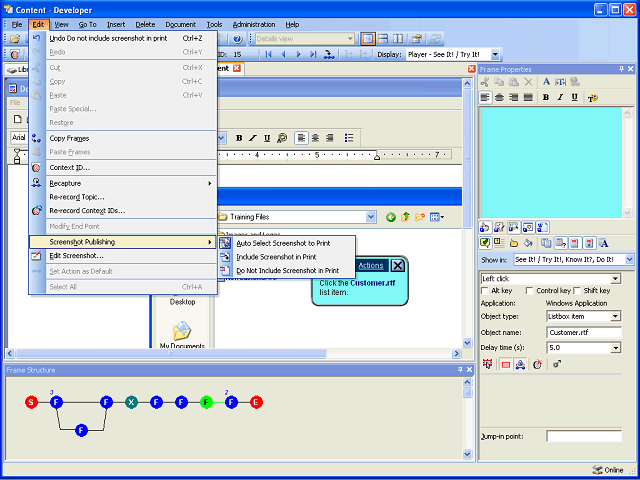Open the Delay time dropdown
640x480 pixels.
[x=616, y=348]
